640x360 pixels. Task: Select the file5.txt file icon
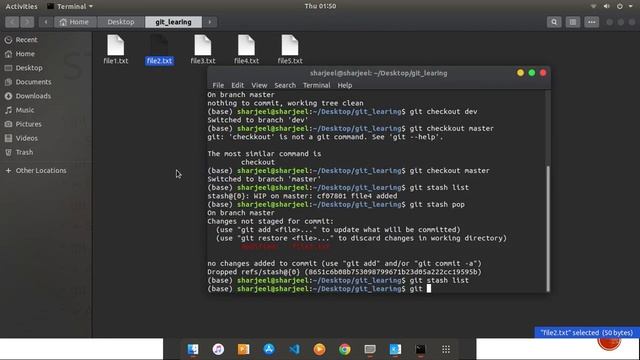290,45
